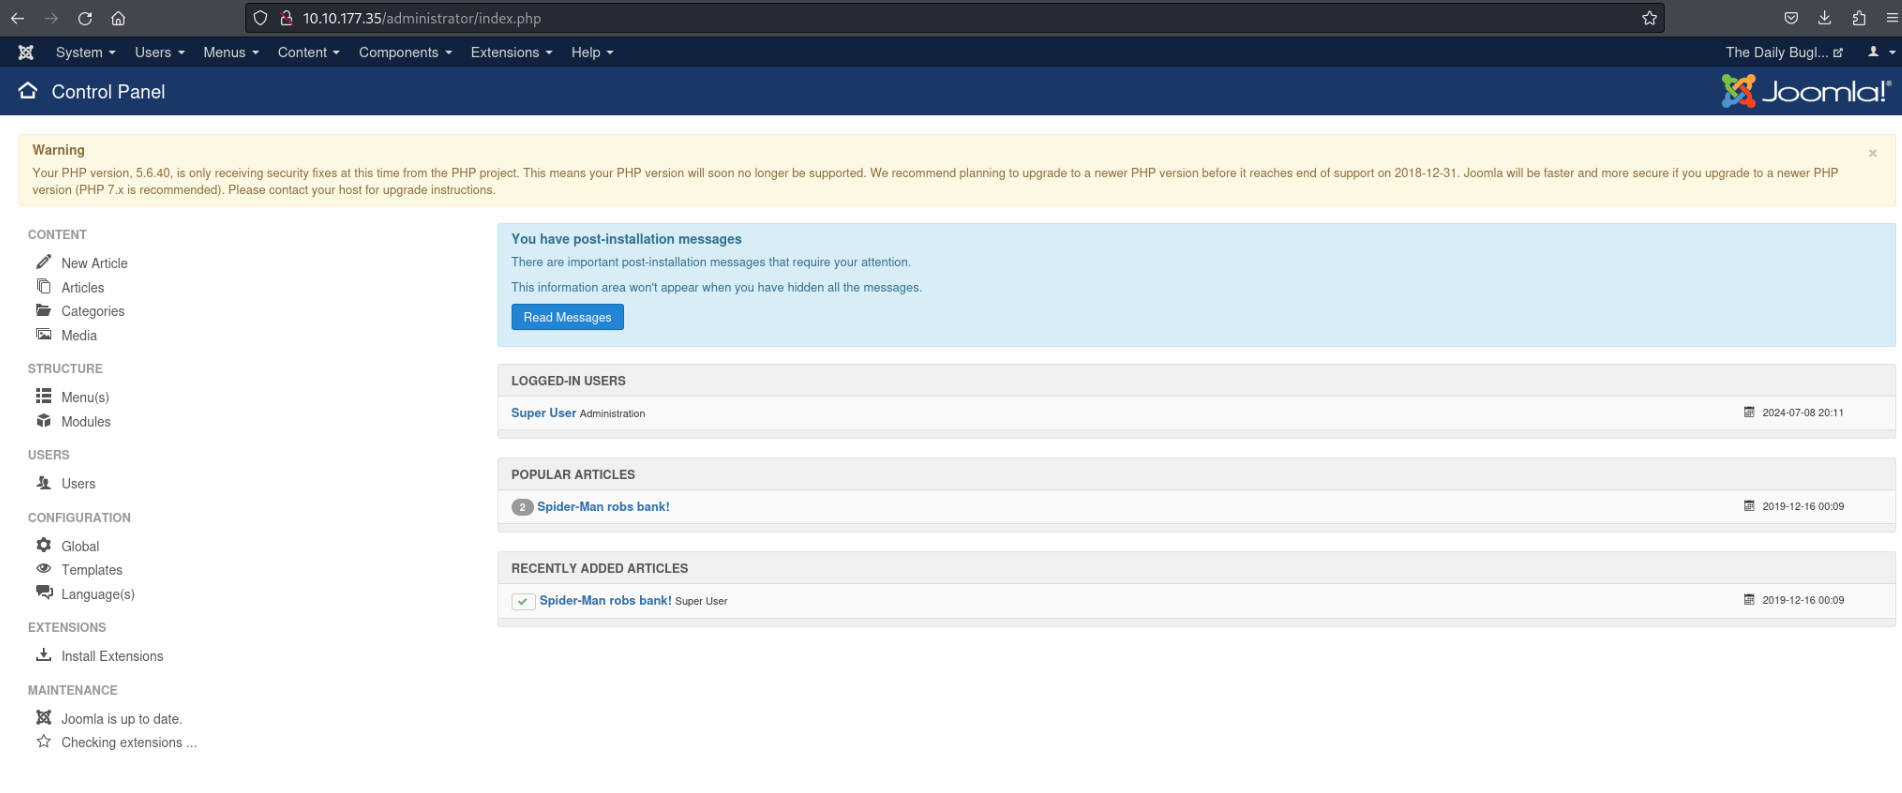
Task: Click the Global configuration gear icon
Action: coord(44,545)
